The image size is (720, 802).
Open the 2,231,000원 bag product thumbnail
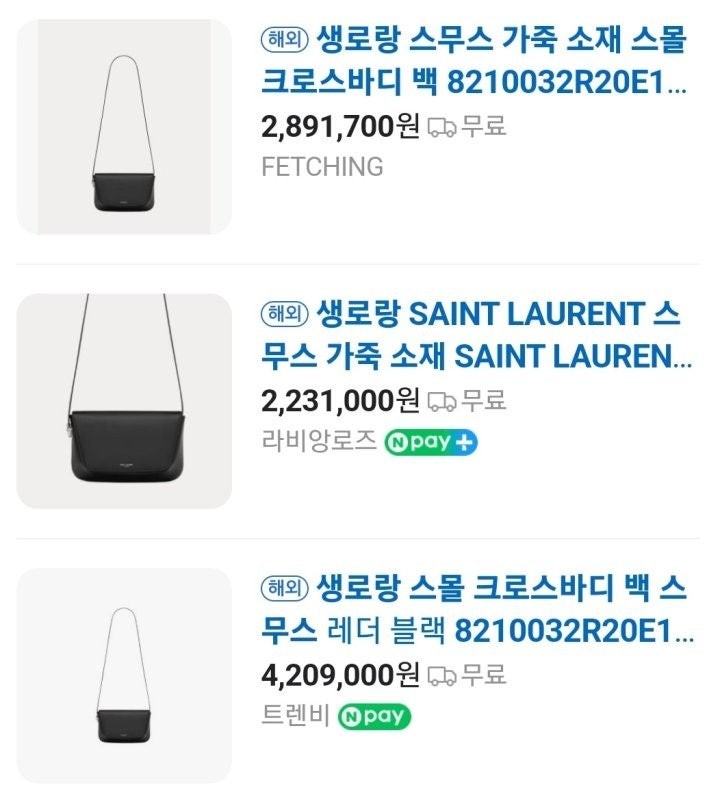pyautogui.click(x=124, y=401)
